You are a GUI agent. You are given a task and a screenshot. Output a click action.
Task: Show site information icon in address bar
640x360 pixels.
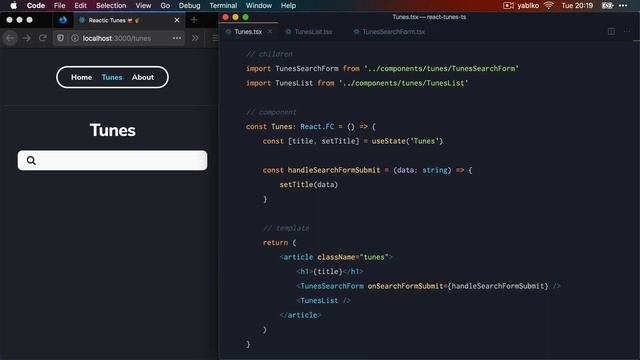pyautogui.click(x=75, y=38)
